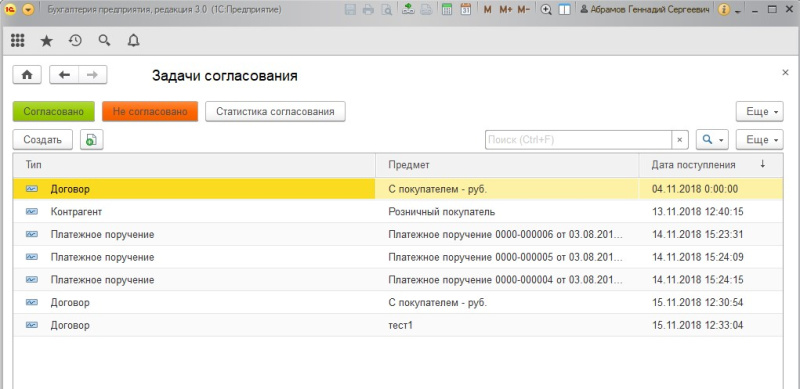Select the highlighted Договор row dated 04.11.2018
Image resolution: width=800 pixels, height=389 pixels.
(x=398, y=189)
